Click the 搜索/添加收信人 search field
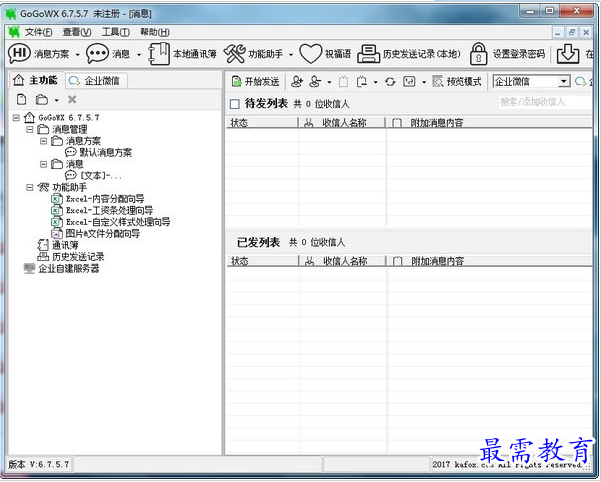Viewport: 601px width, 482px height. click(x=544, y=102)
